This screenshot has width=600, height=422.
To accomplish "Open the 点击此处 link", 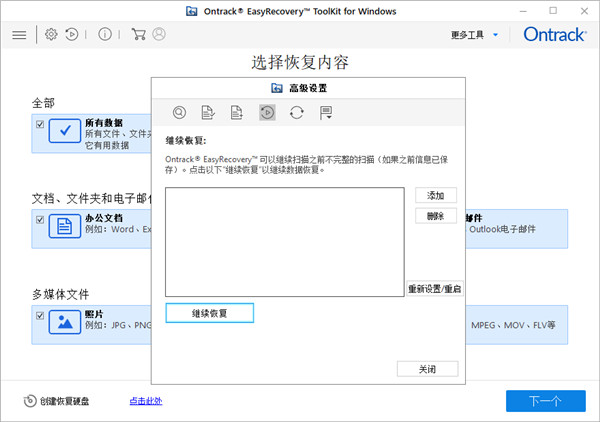I will pyautogui.click(x=146, y=401).
